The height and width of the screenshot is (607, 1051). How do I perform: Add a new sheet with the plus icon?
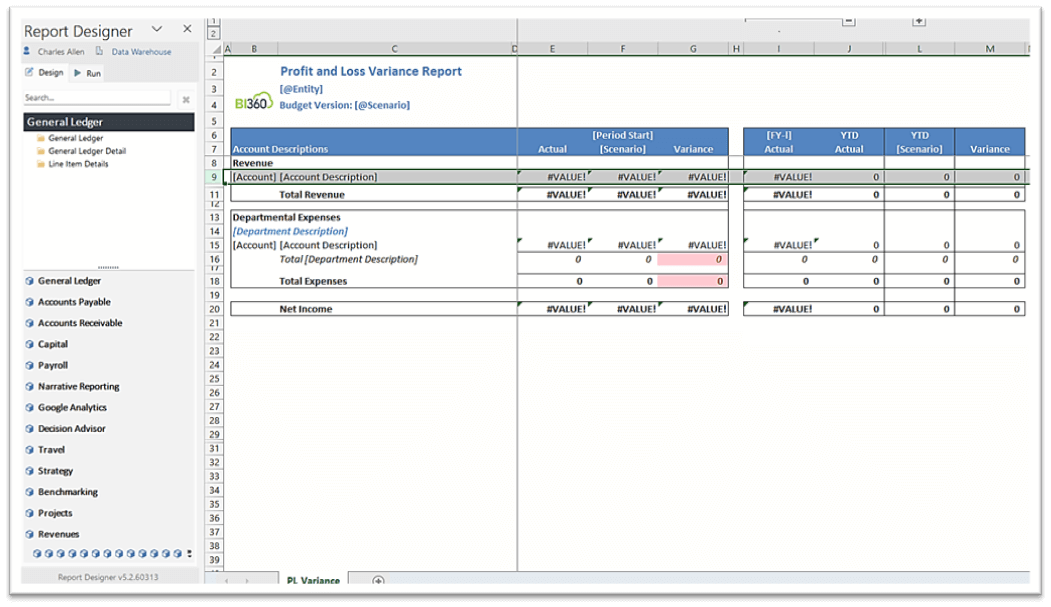pos(378,581)
